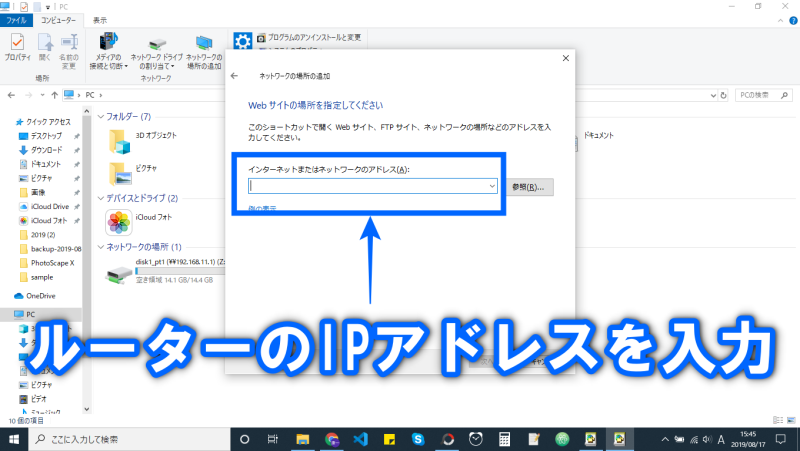
Task: Click the address bar refresh icon
Action: point(722,94)
